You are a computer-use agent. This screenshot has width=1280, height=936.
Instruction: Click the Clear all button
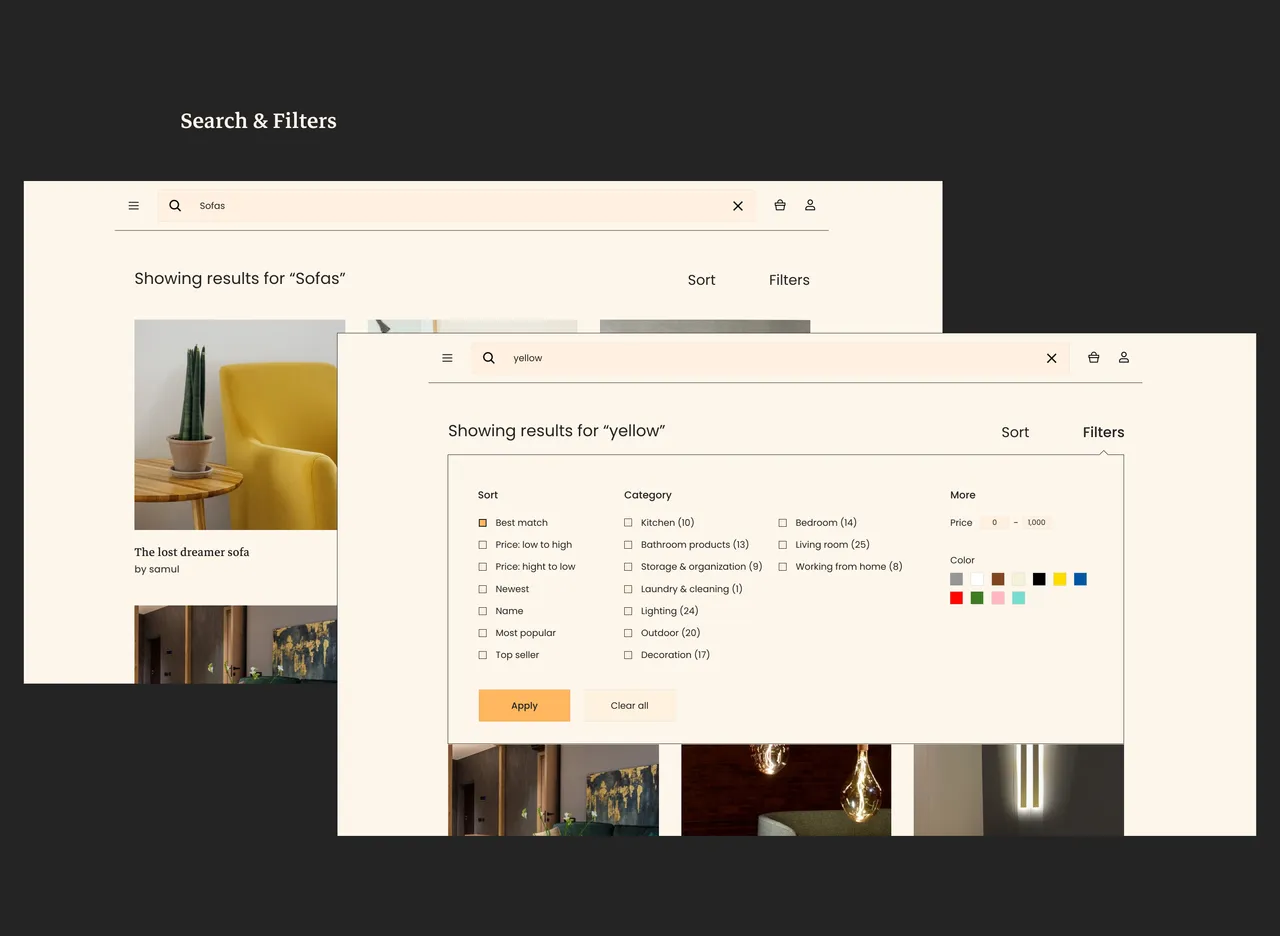pos(630,705)
